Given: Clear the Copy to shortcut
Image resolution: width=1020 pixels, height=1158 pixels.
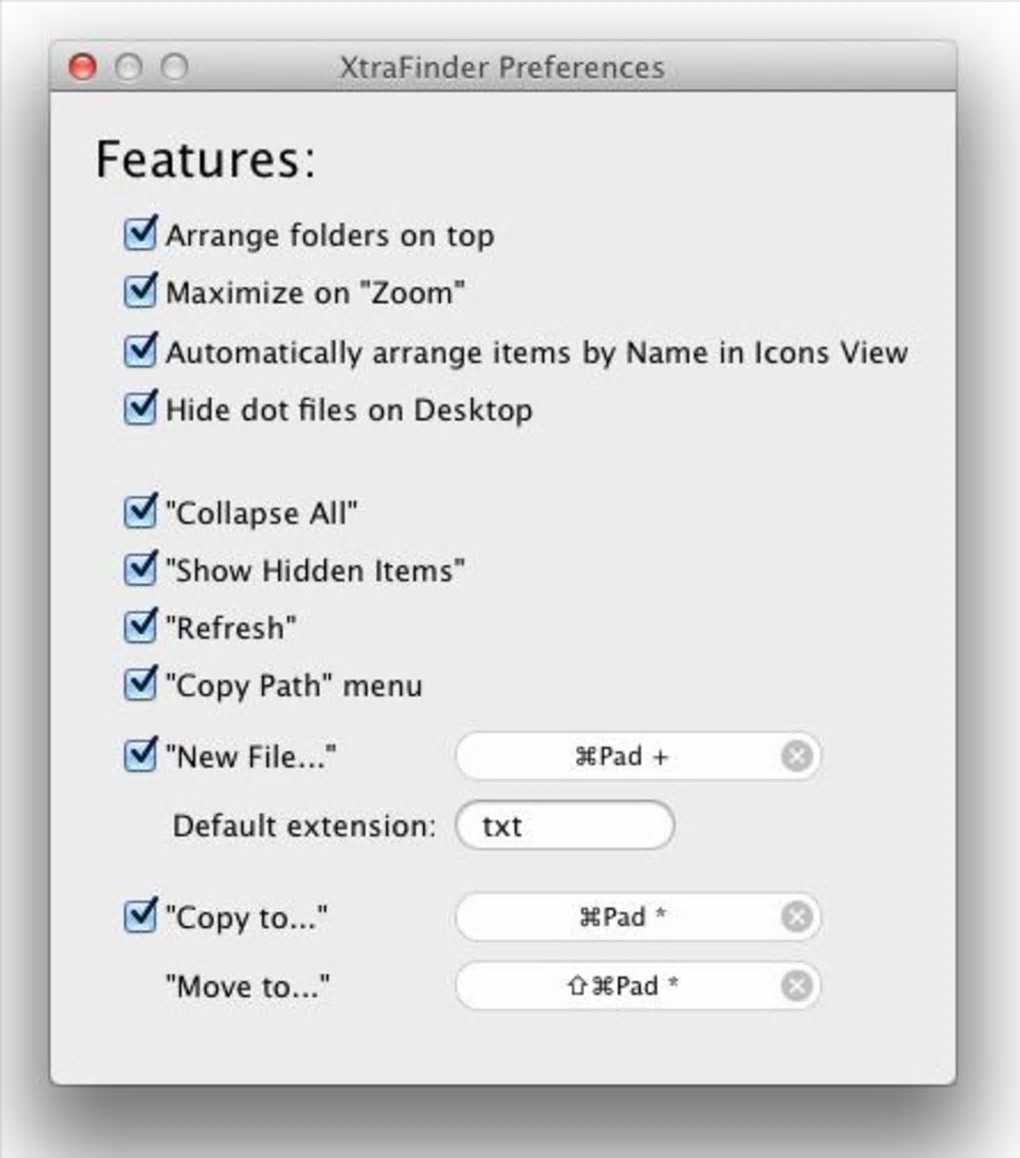Looking at the screenshot, I should 796,917.
